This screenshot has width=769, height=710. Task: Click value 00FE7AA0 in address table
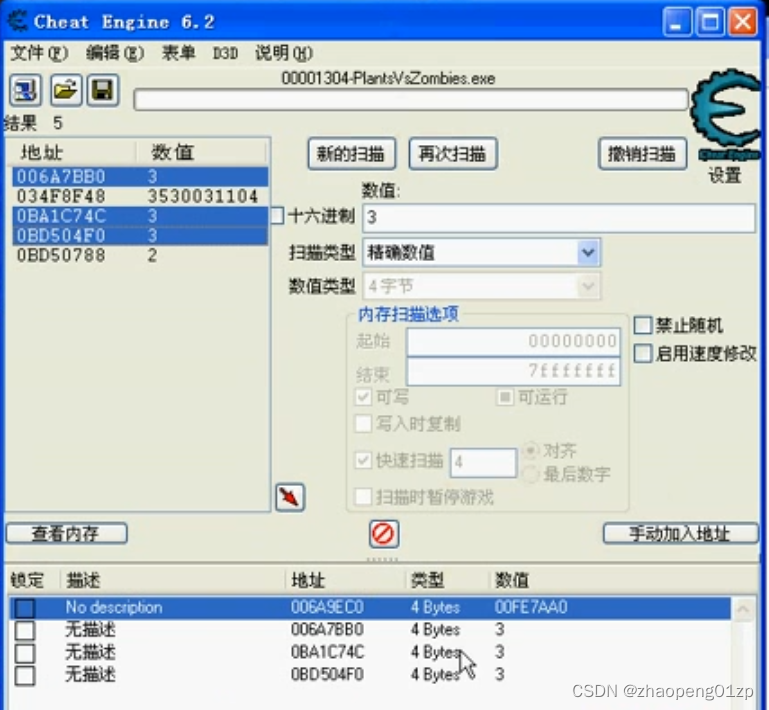coord(531,608)
